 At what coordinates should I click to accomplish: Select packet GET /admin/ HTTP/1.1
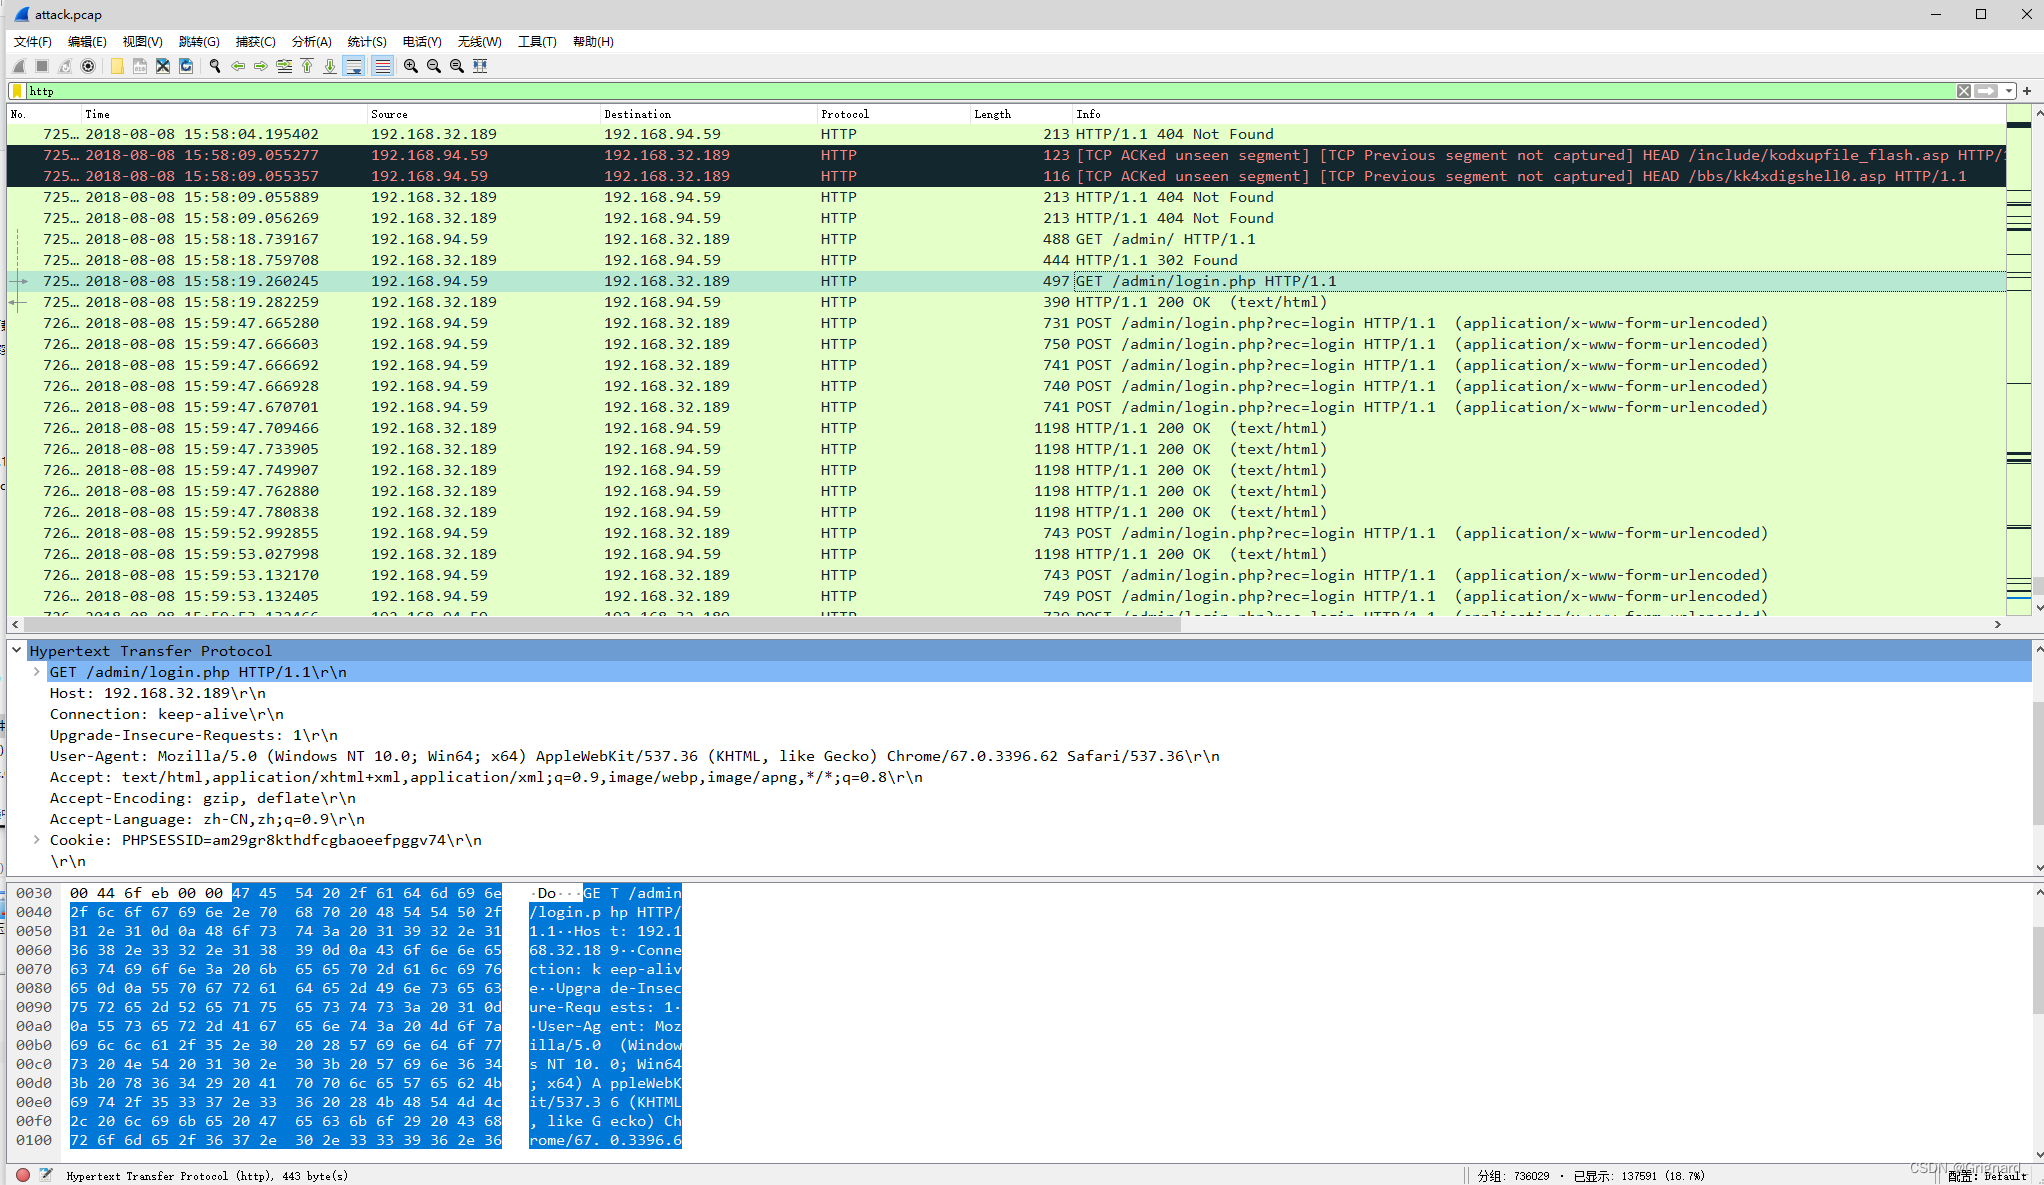(x=1006, y=239)
